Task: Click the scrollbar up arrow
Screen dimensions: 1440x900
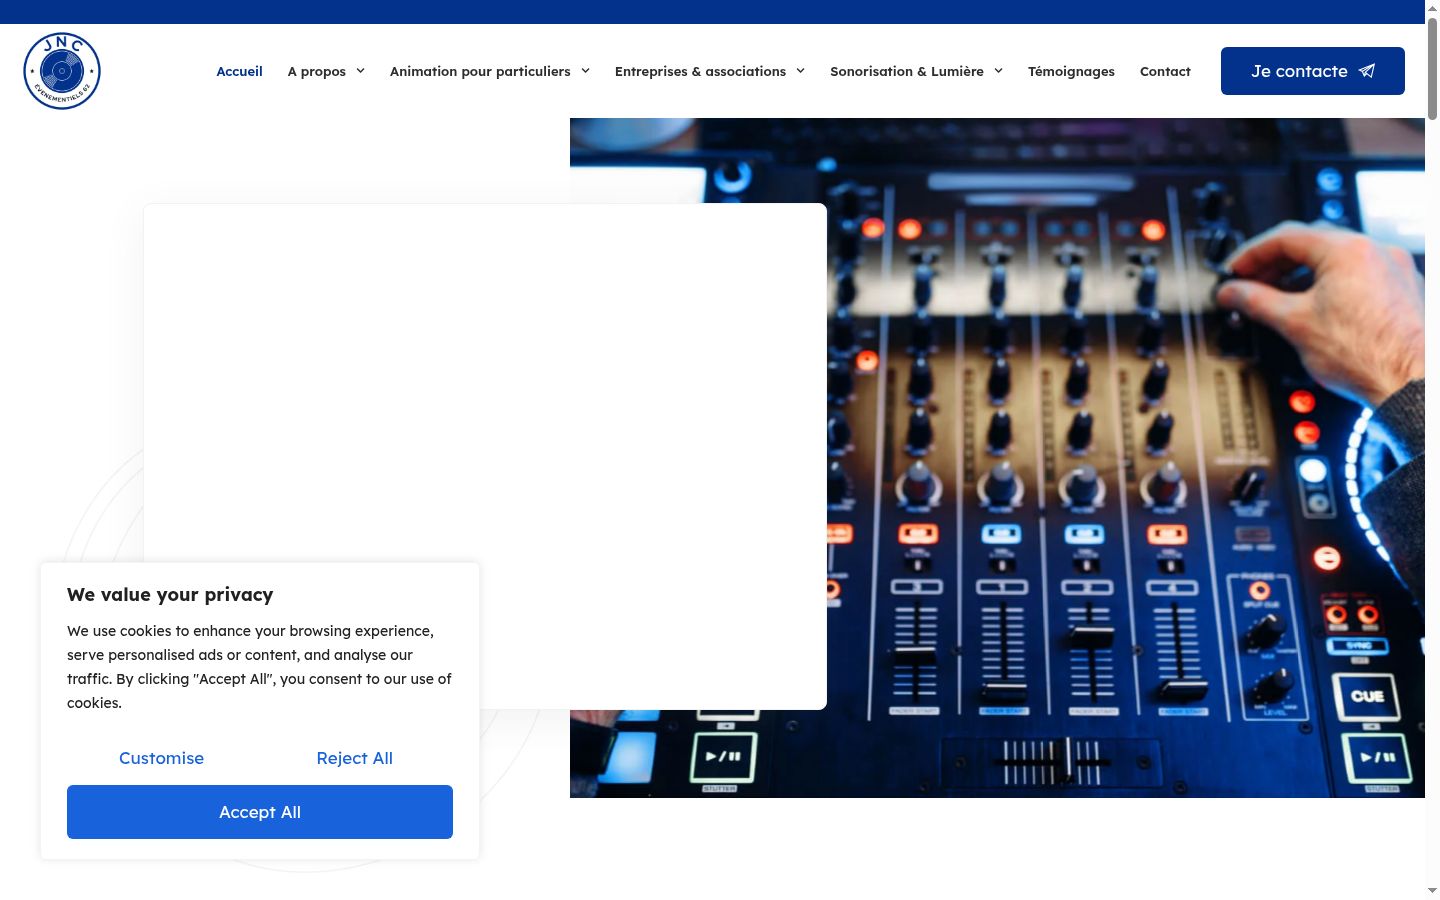Action: 1432,7
